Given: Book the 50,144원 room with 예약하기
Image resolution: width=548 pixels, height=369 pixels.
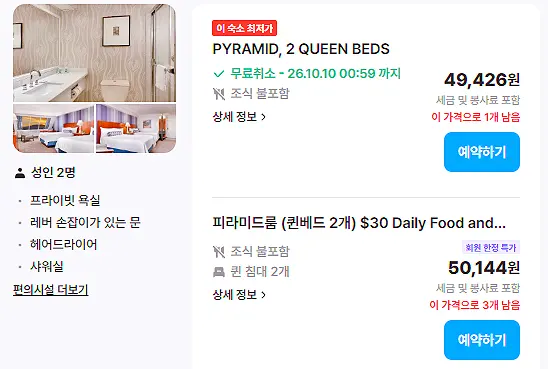Looking at the screenshot, I should click(482, 340).
